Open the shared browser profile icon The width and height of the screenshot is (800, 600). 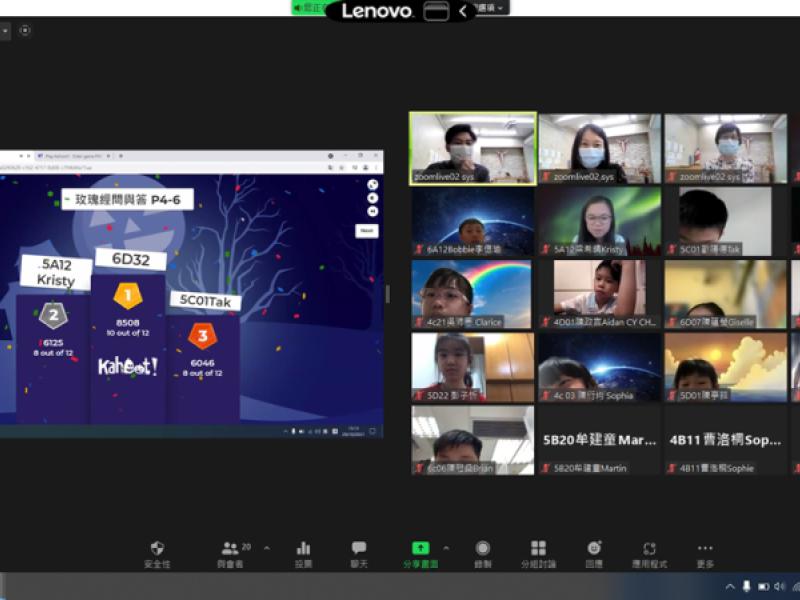[x=366, y=167]
